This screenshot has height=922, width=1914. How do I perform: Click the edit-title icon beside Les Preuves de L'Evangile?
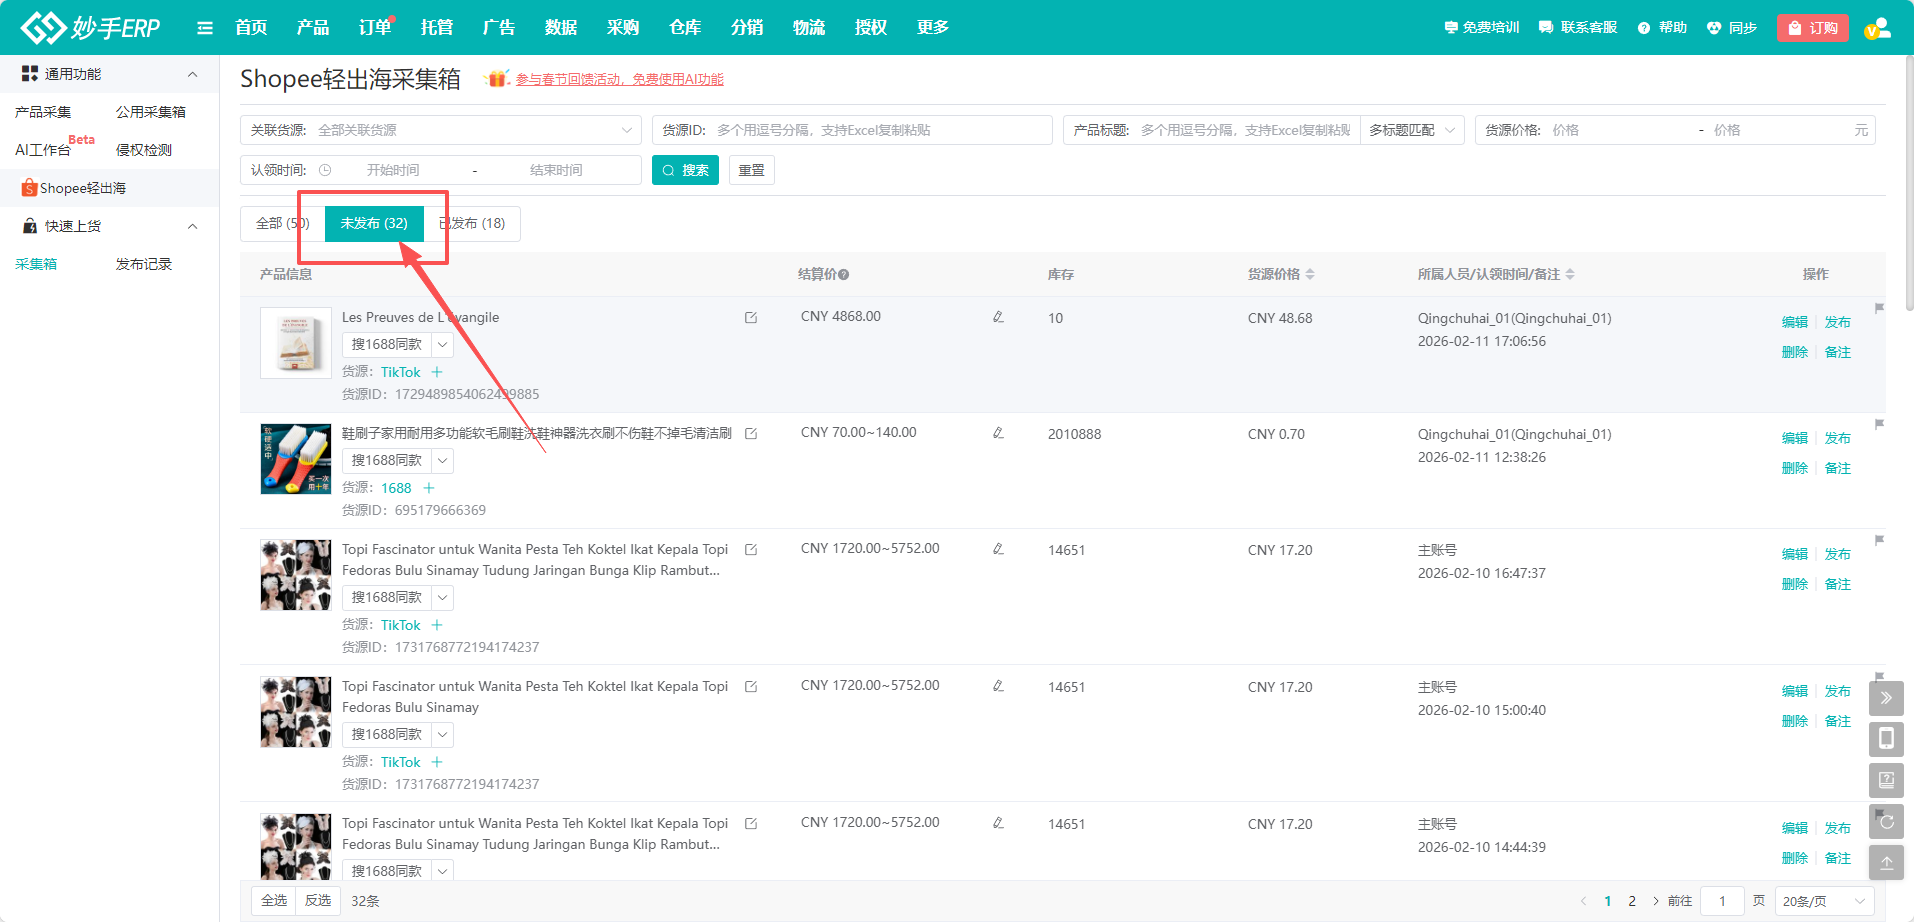(751, 318)
